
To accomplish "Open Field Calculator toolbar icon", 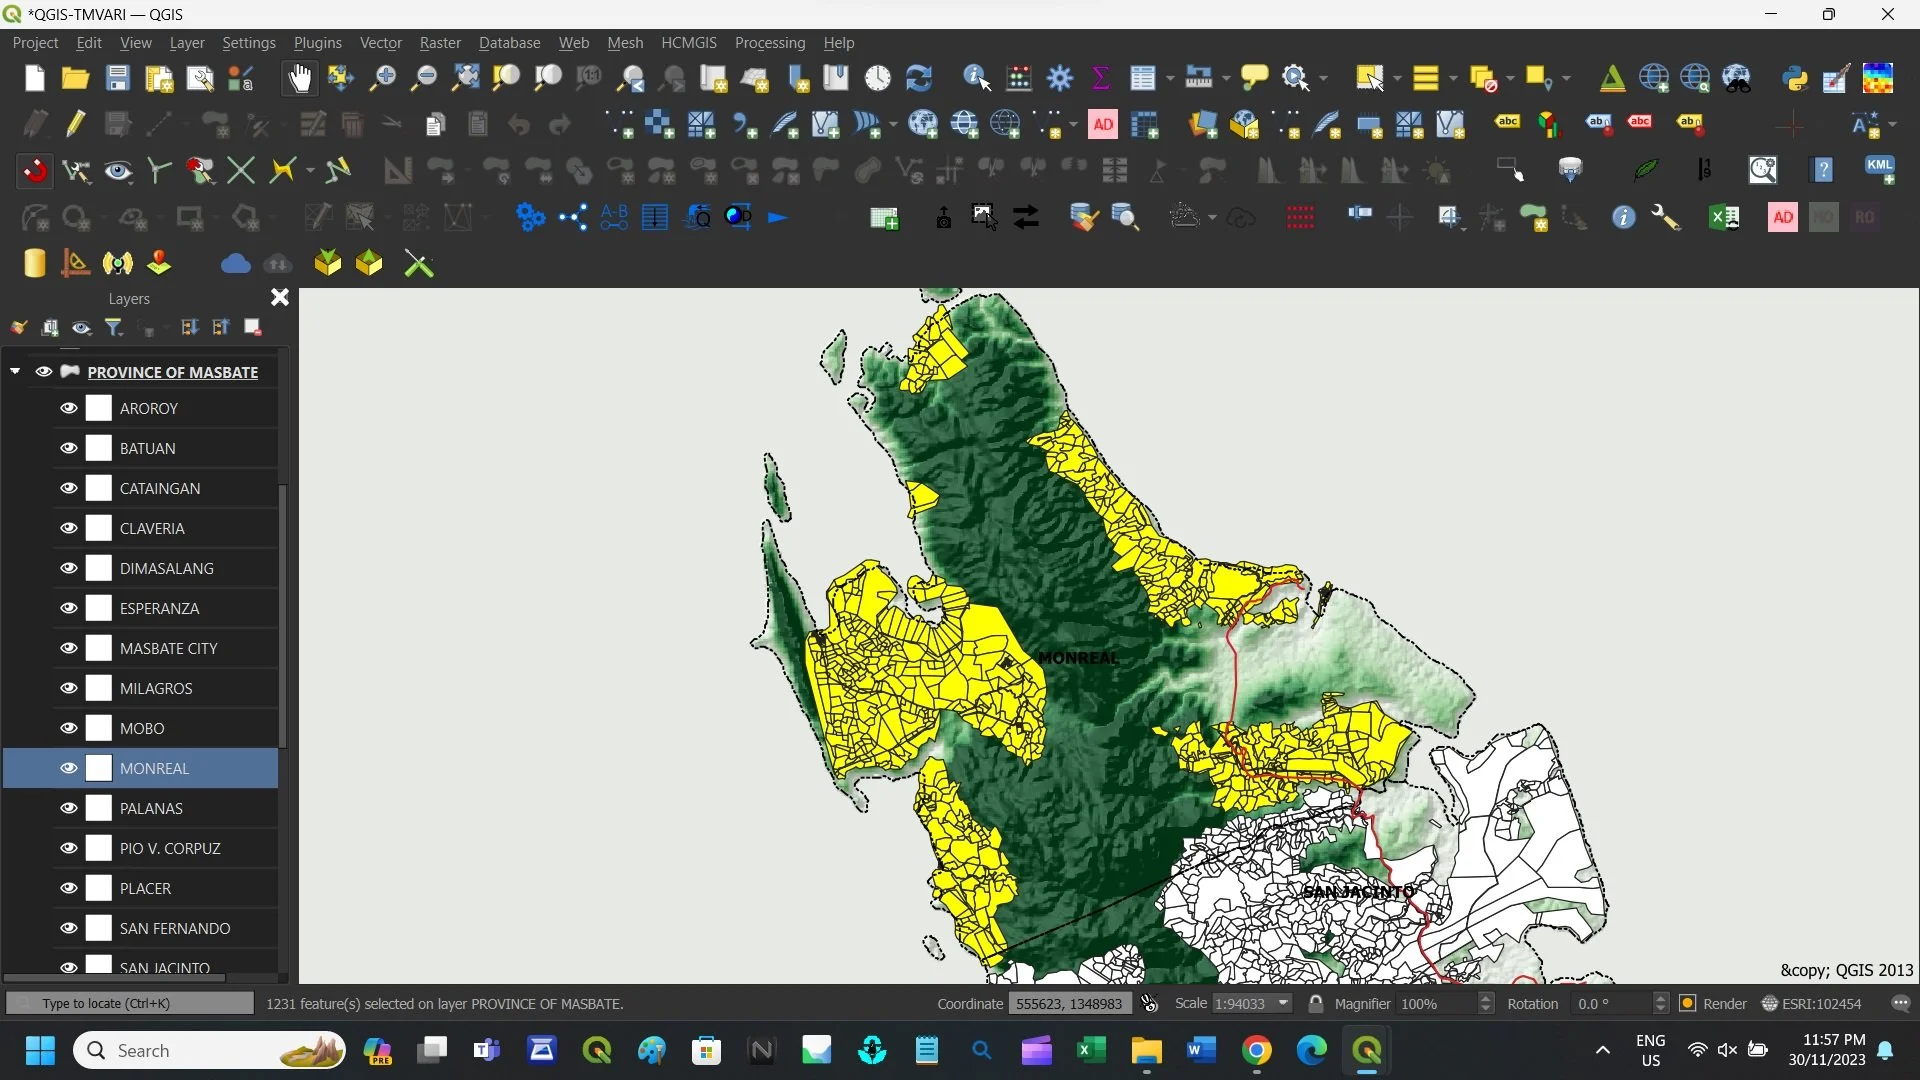I will (1019, 78).
